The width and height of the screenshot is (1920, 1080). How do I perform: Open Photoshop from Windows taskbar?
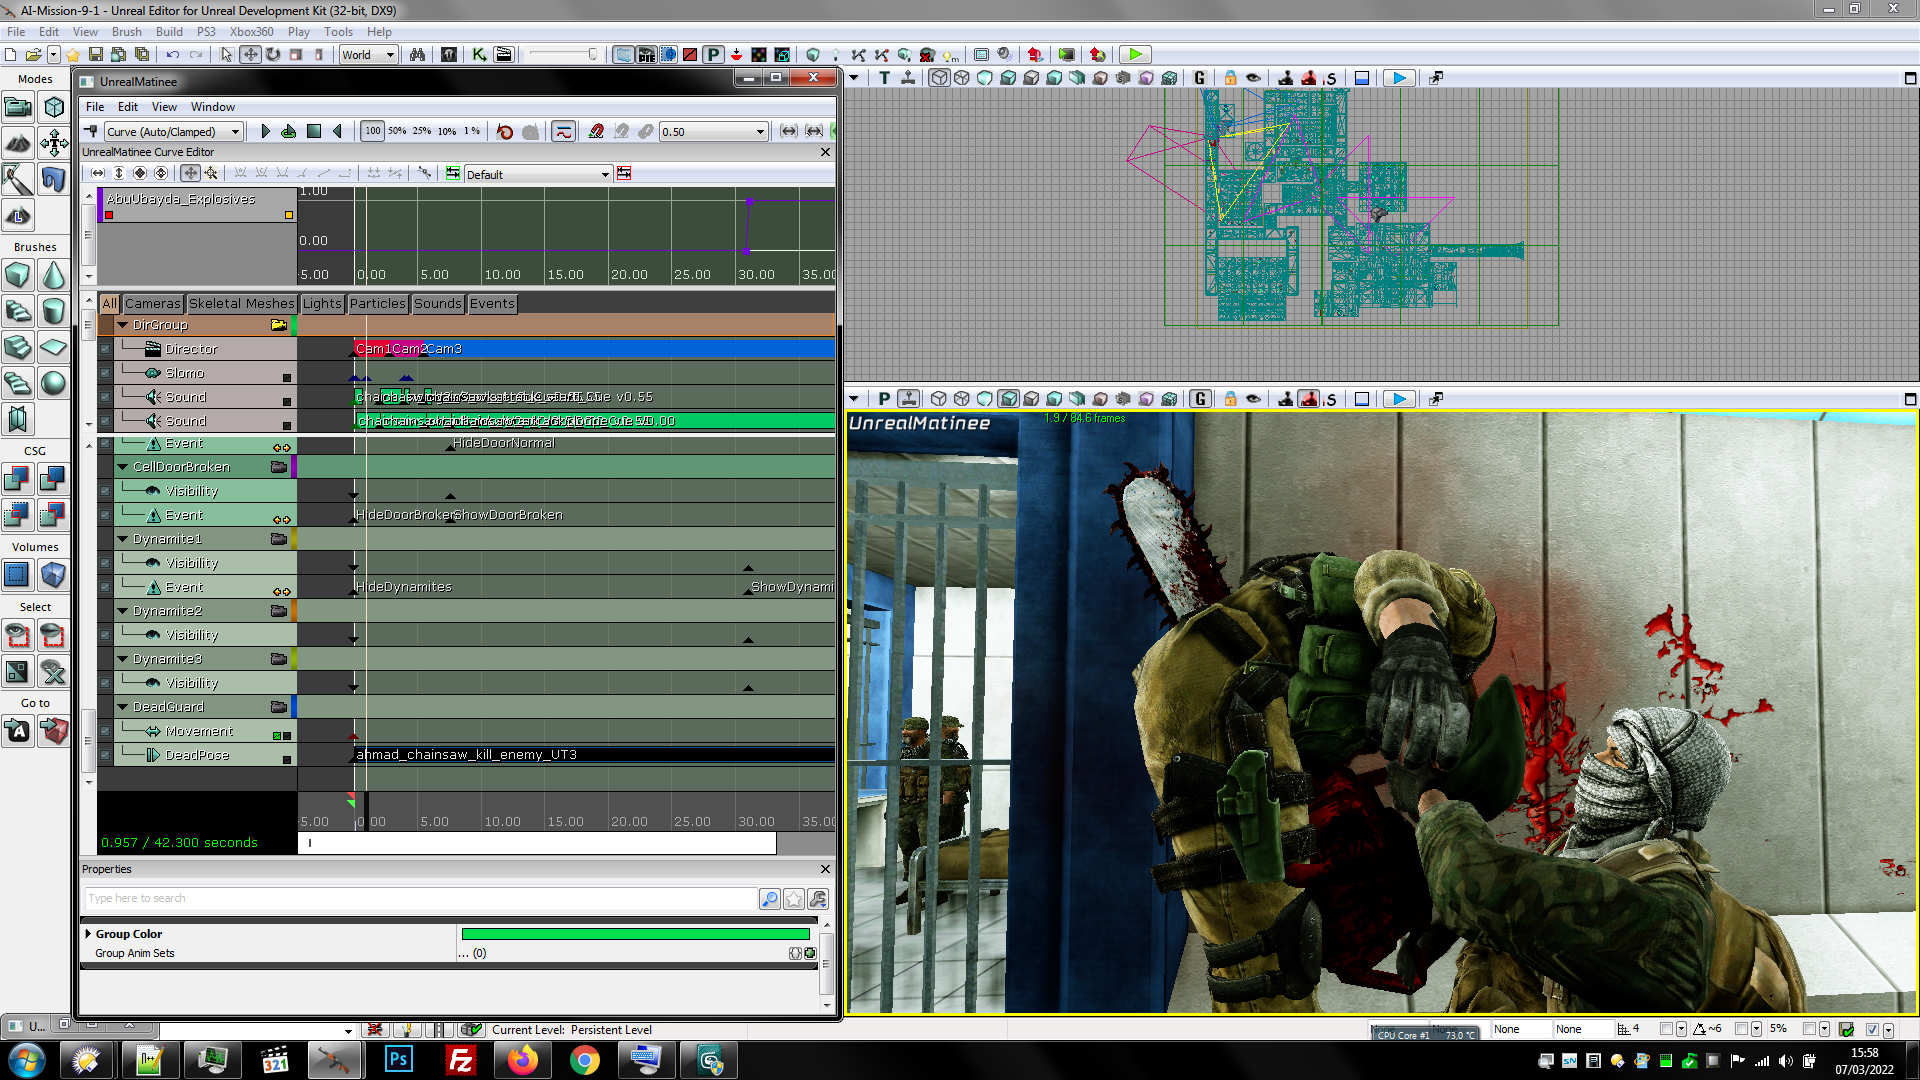398,1060
